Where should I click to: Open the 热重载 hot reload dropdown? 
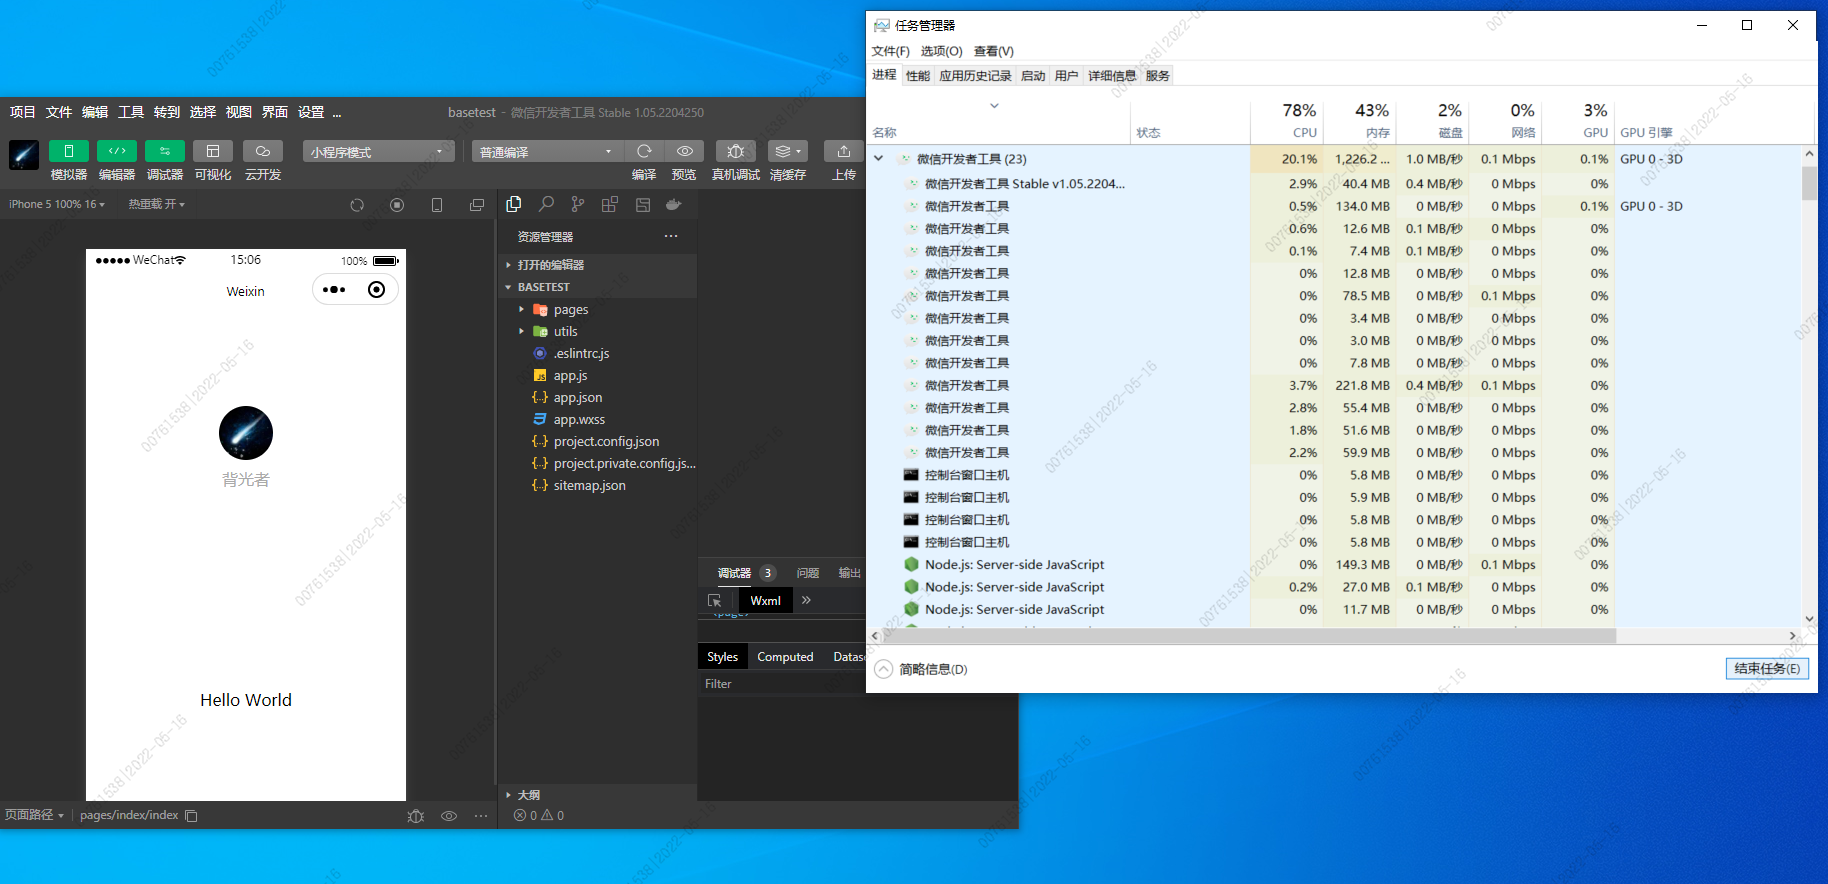tap(157, 204)
